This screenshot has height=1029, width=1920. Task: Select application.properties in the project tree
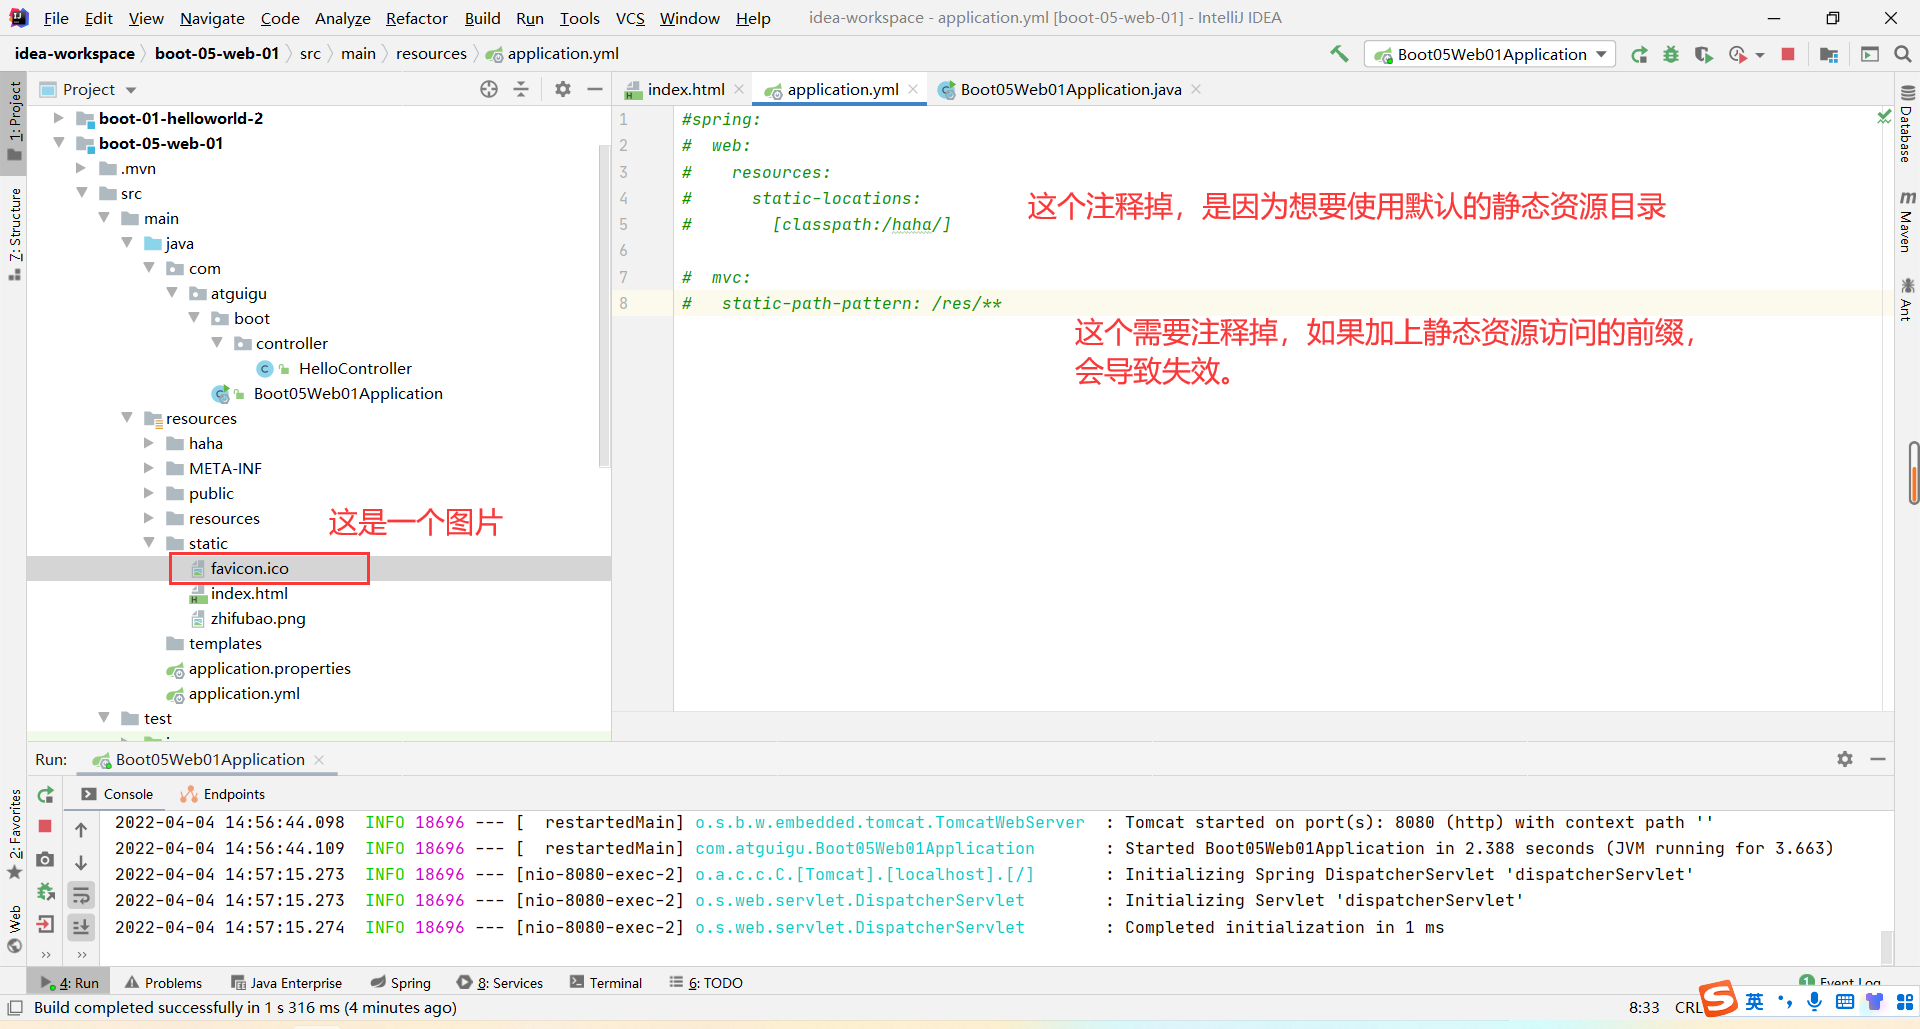269,668
